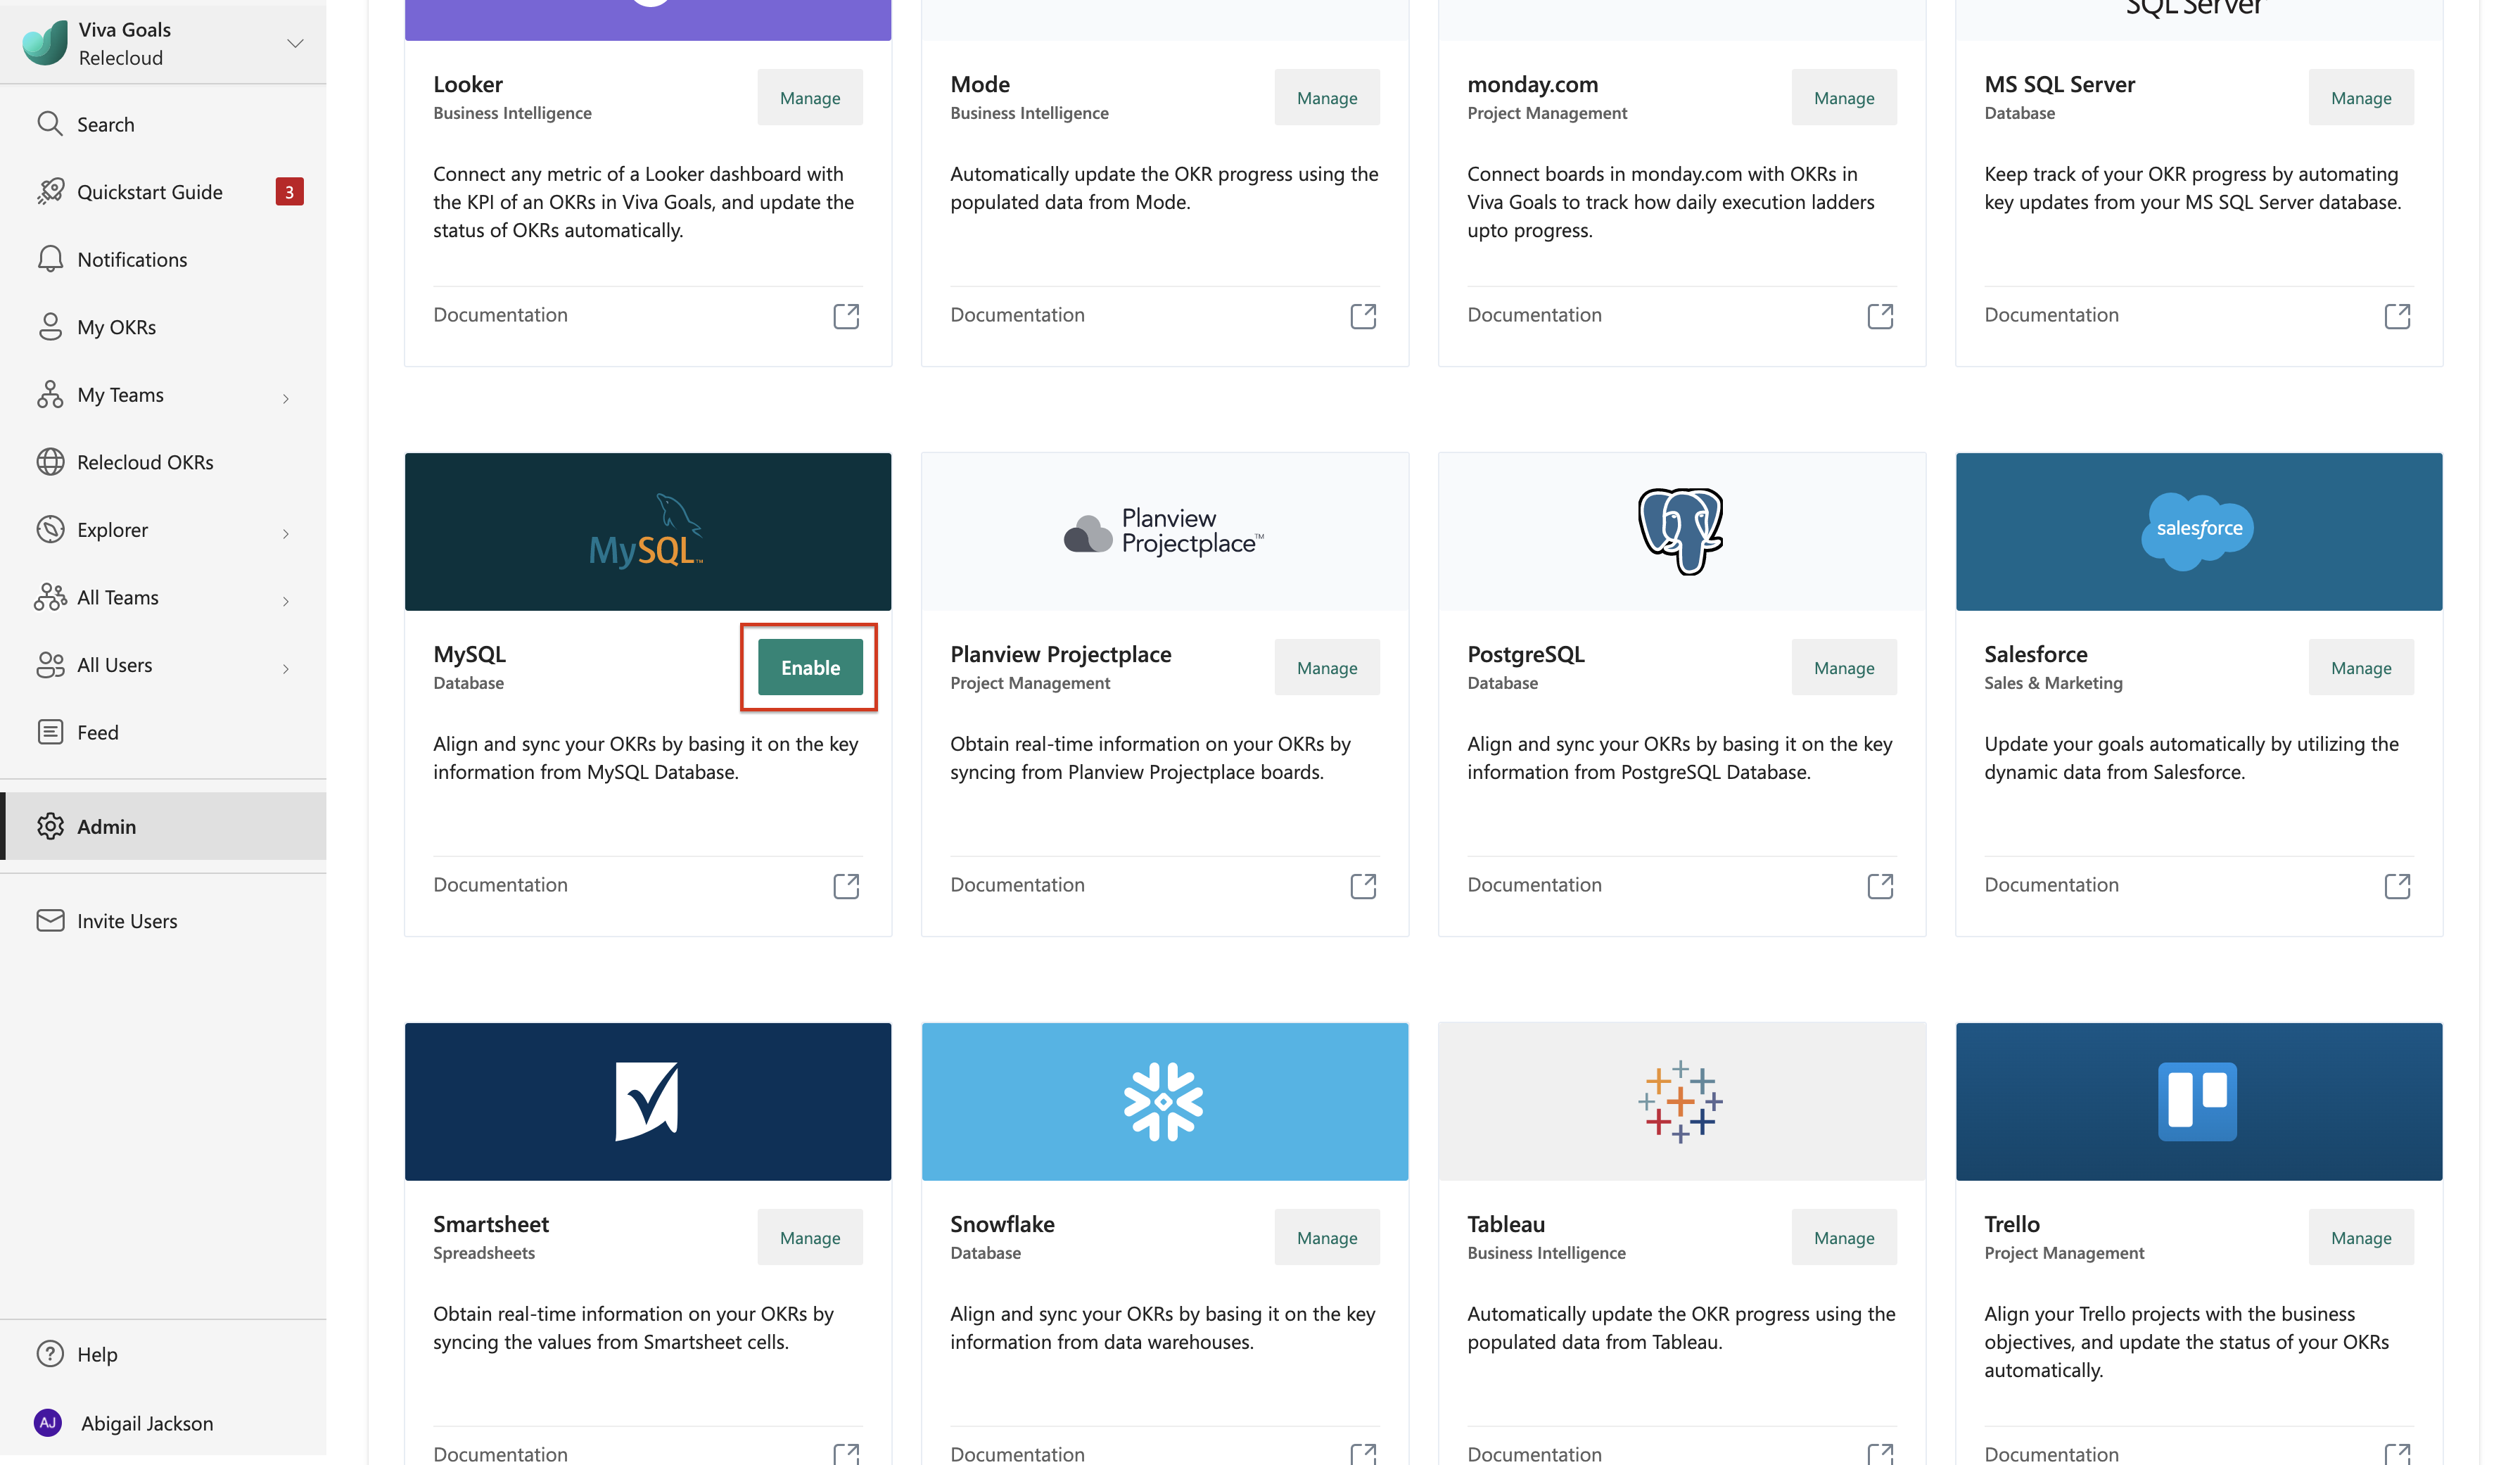
Task: Click Abigail Jackson profile name
Action: [x=147, y=1423]
